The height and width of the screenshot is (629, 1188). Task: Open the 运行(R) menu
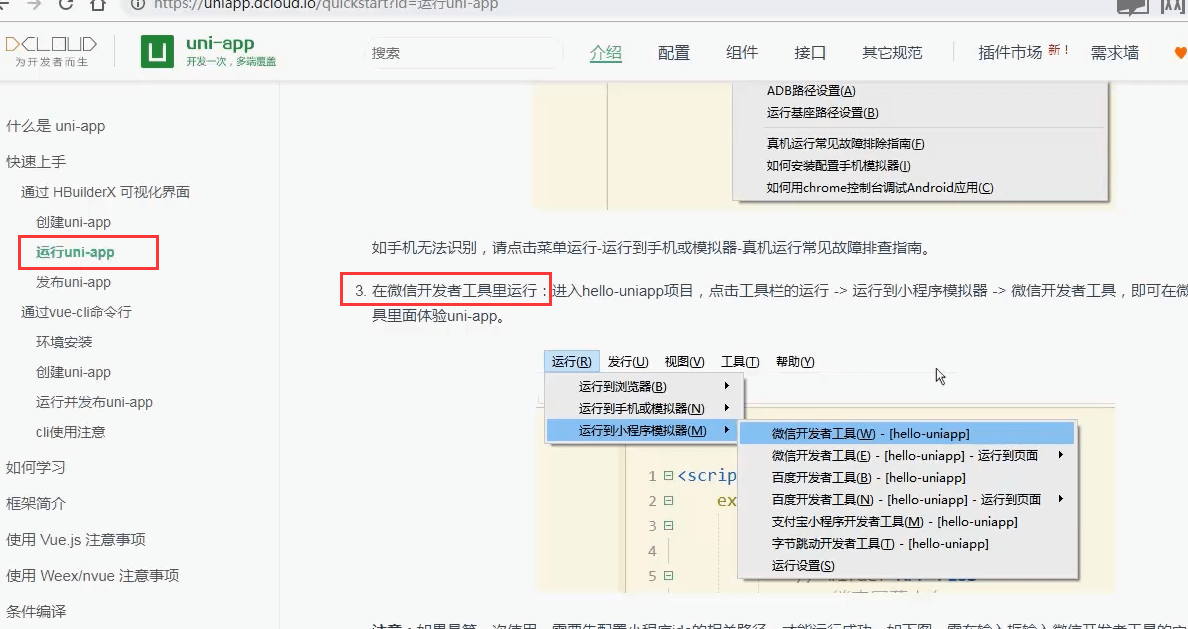tap(572, 361)
